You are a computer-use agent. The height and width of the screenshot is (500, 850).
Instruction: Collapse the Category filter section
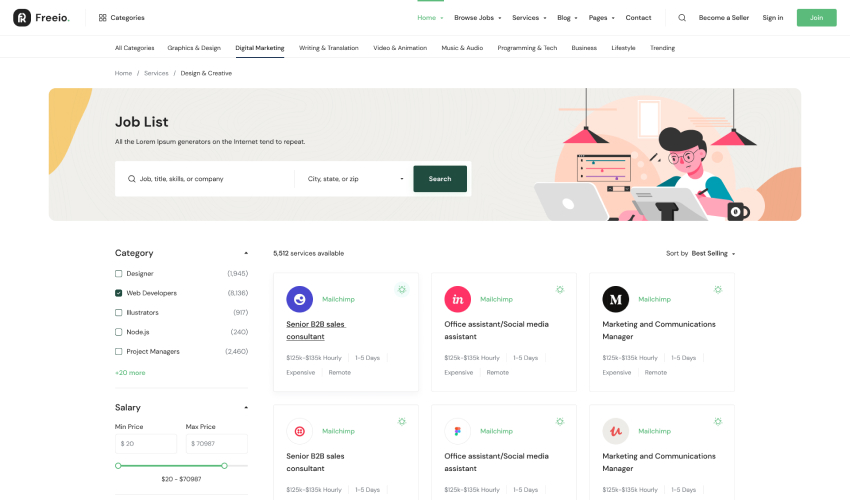[246, 253]
